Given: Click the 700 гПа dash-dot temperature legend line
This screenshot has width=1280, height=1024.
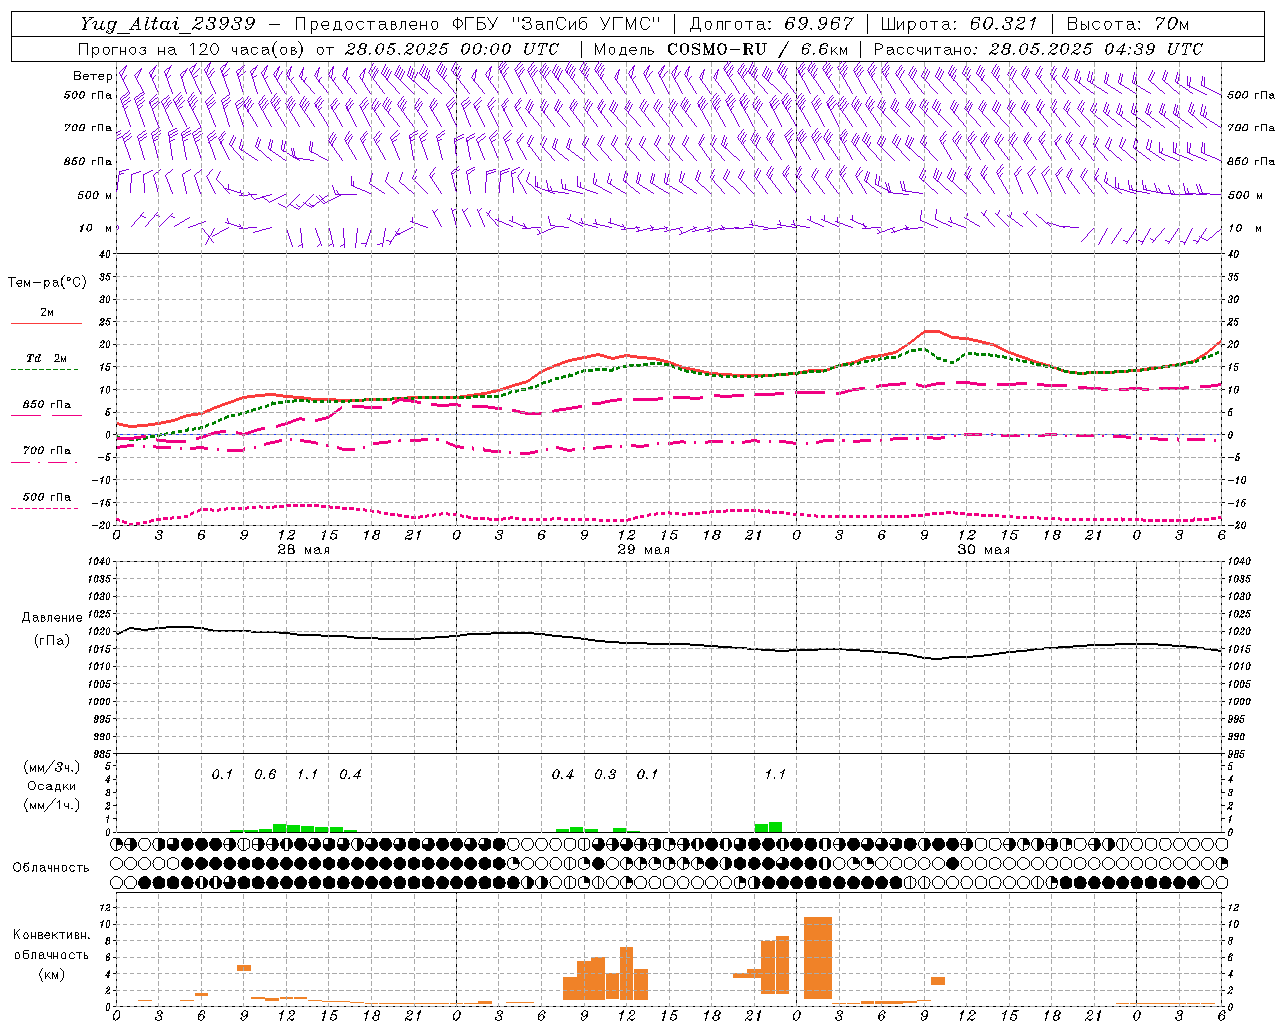Looking at the screenshot, I should (x=44, y=462).
